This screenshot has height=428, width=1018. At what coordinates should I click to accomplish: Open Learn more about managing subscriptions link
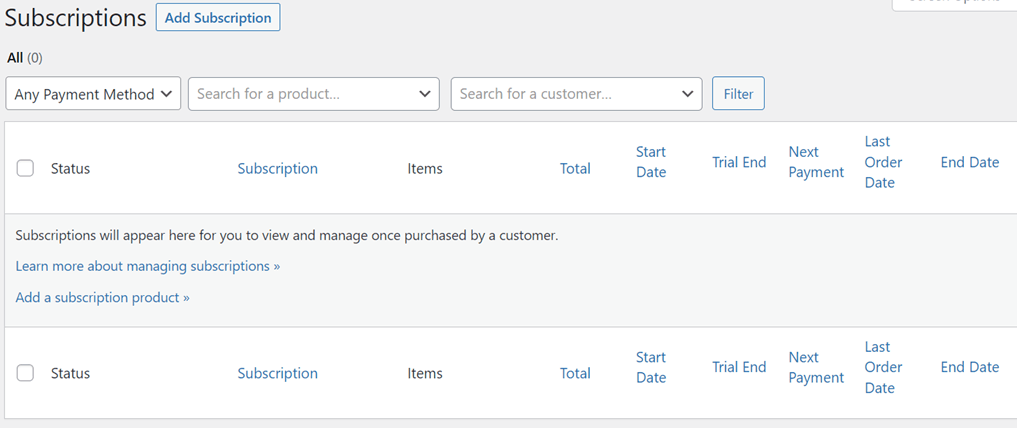[x=147, y=266]
